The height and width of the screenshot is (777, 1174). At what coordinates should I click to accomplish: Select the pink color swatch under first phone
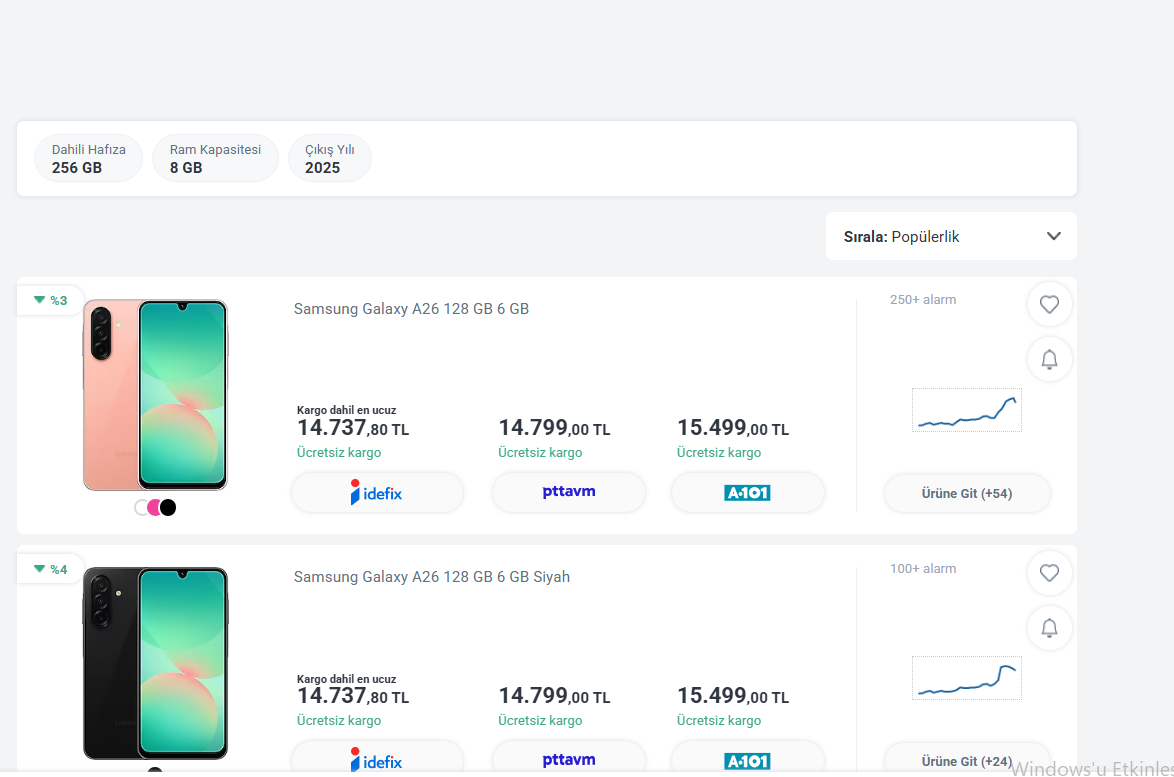[x=155, y=508]
